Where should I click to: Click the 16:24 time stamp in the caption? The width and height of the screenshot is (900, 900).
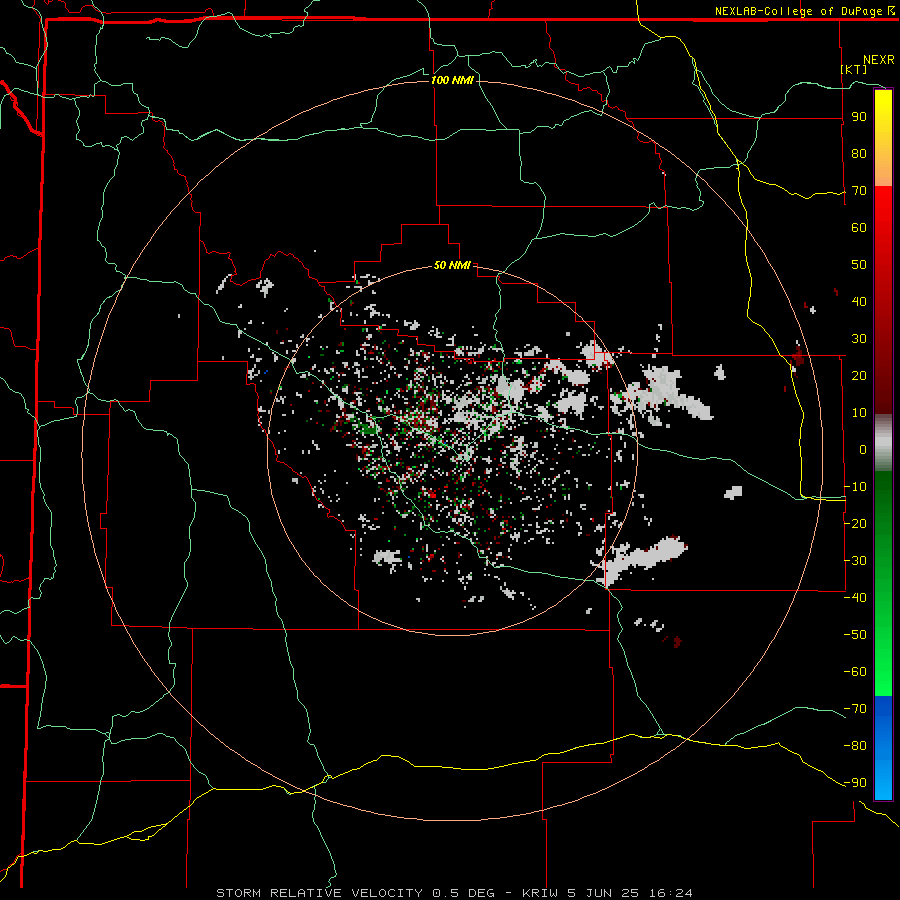670,893
